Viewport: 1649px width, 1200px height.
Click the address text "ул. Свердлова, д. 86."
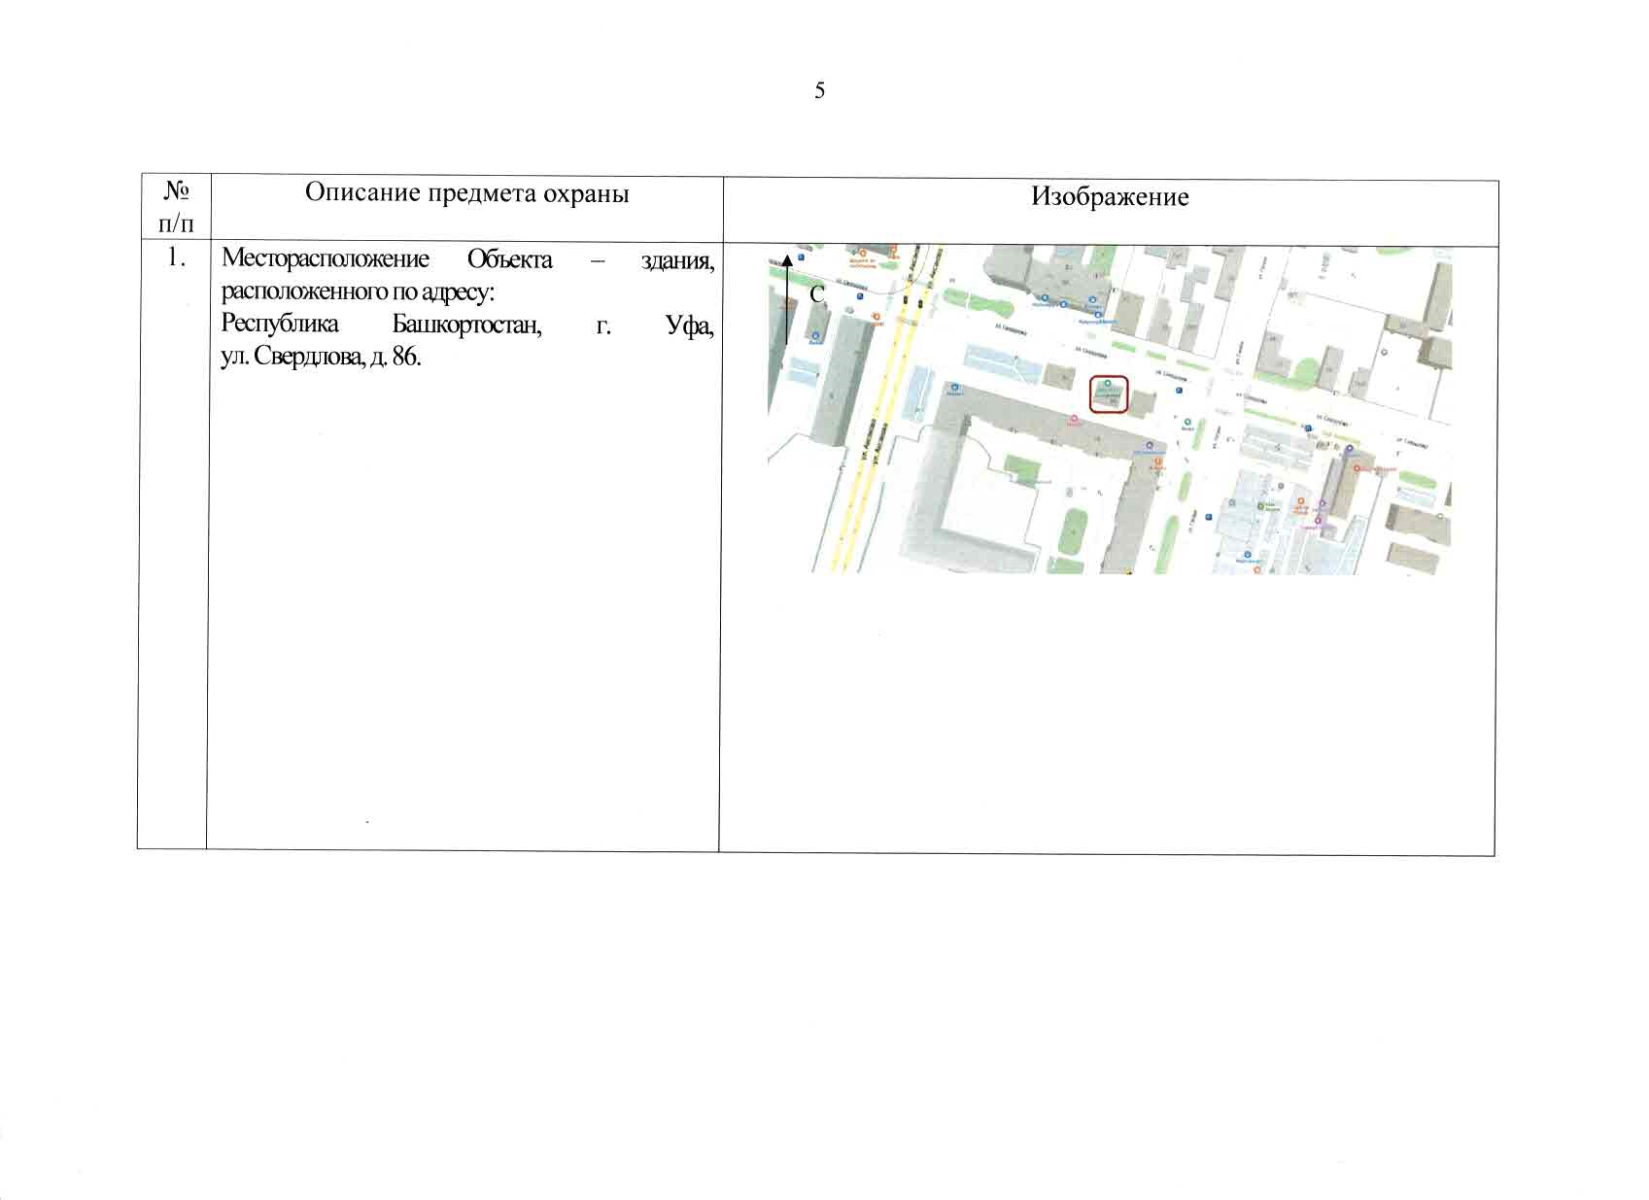pyautogui.click(x=321, y=357)
